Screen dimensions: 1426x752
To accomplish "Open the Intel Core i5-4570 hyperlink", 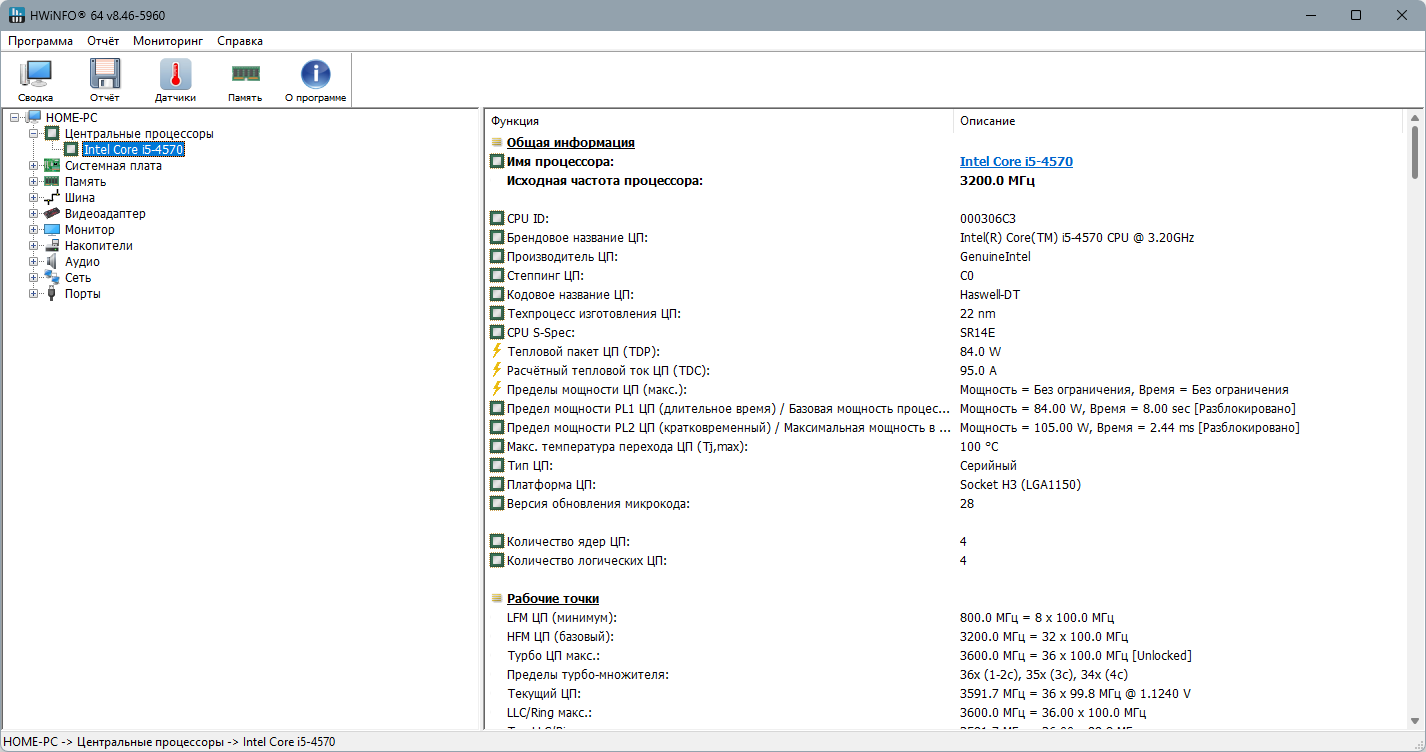I will [x=1016, y=162].
